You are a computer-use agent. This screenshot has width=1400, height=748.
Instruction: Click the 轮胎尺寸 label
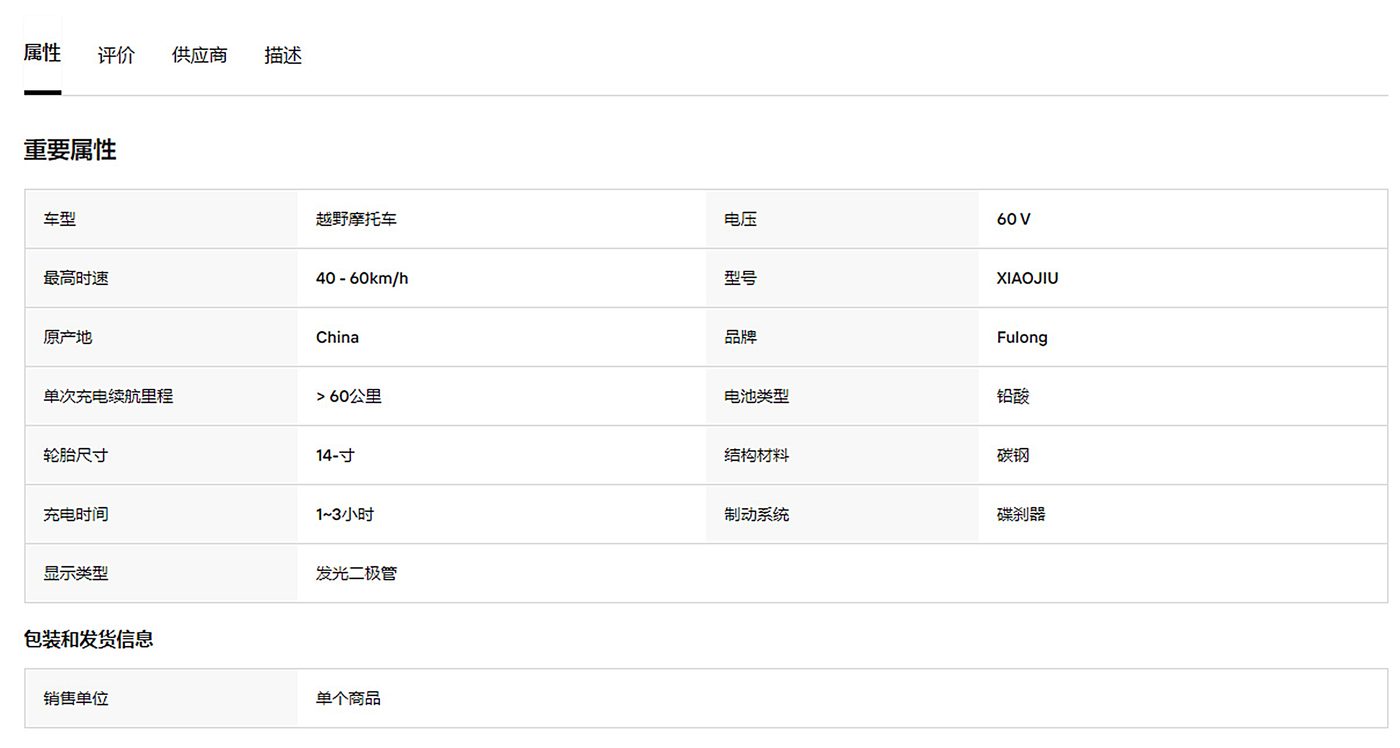[76, 455]
